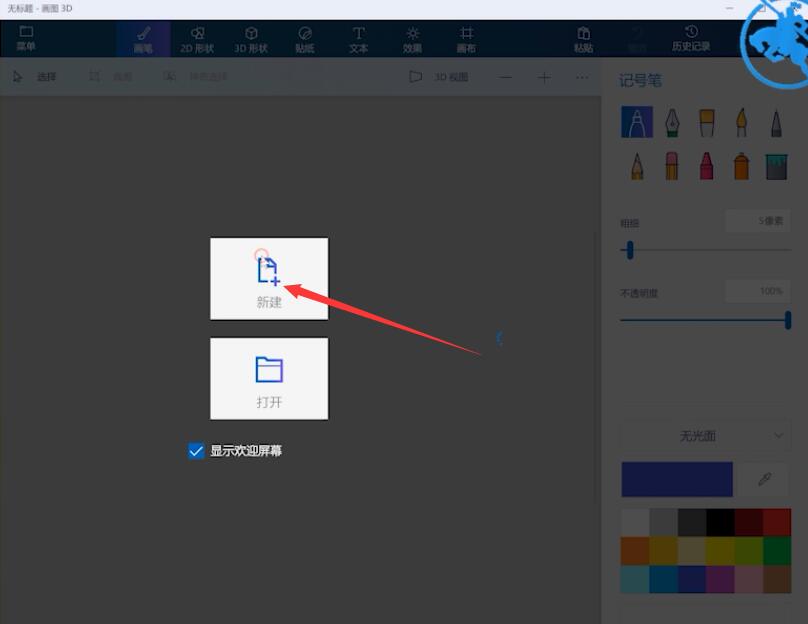Screen dimensions: 808x624
Task: Open the 菜单 menu
Action: click(27, 37)
